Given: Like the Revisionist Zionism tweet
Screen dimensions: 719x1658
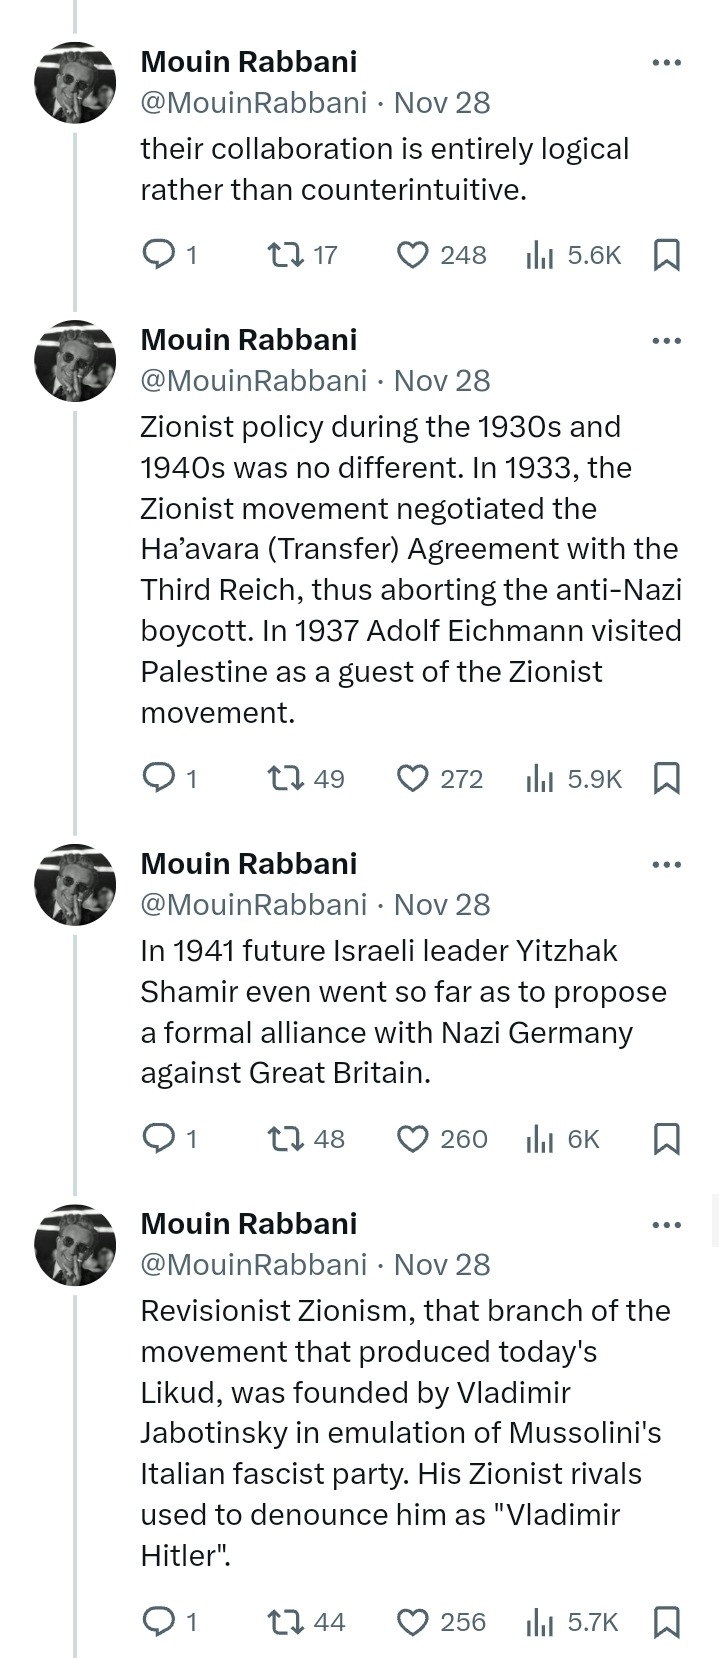Looking at the screenshot, I should click(x=412, y=1621).
